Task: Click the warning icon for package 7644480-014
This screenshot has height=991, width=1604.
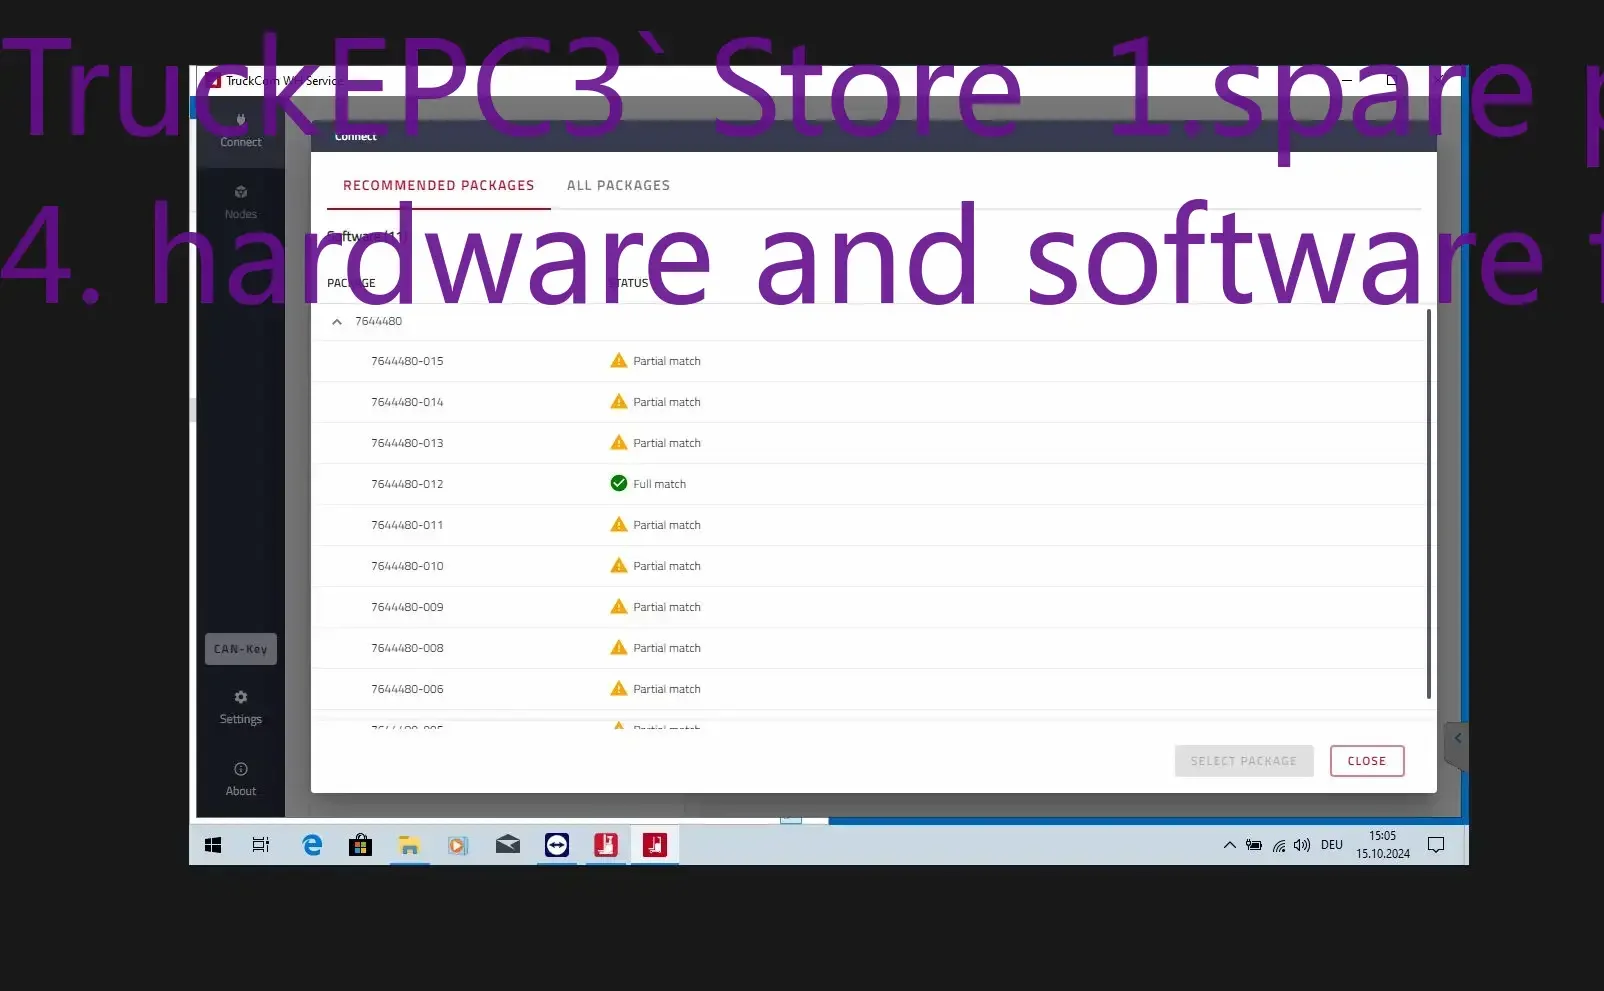Action: (619, 402)
